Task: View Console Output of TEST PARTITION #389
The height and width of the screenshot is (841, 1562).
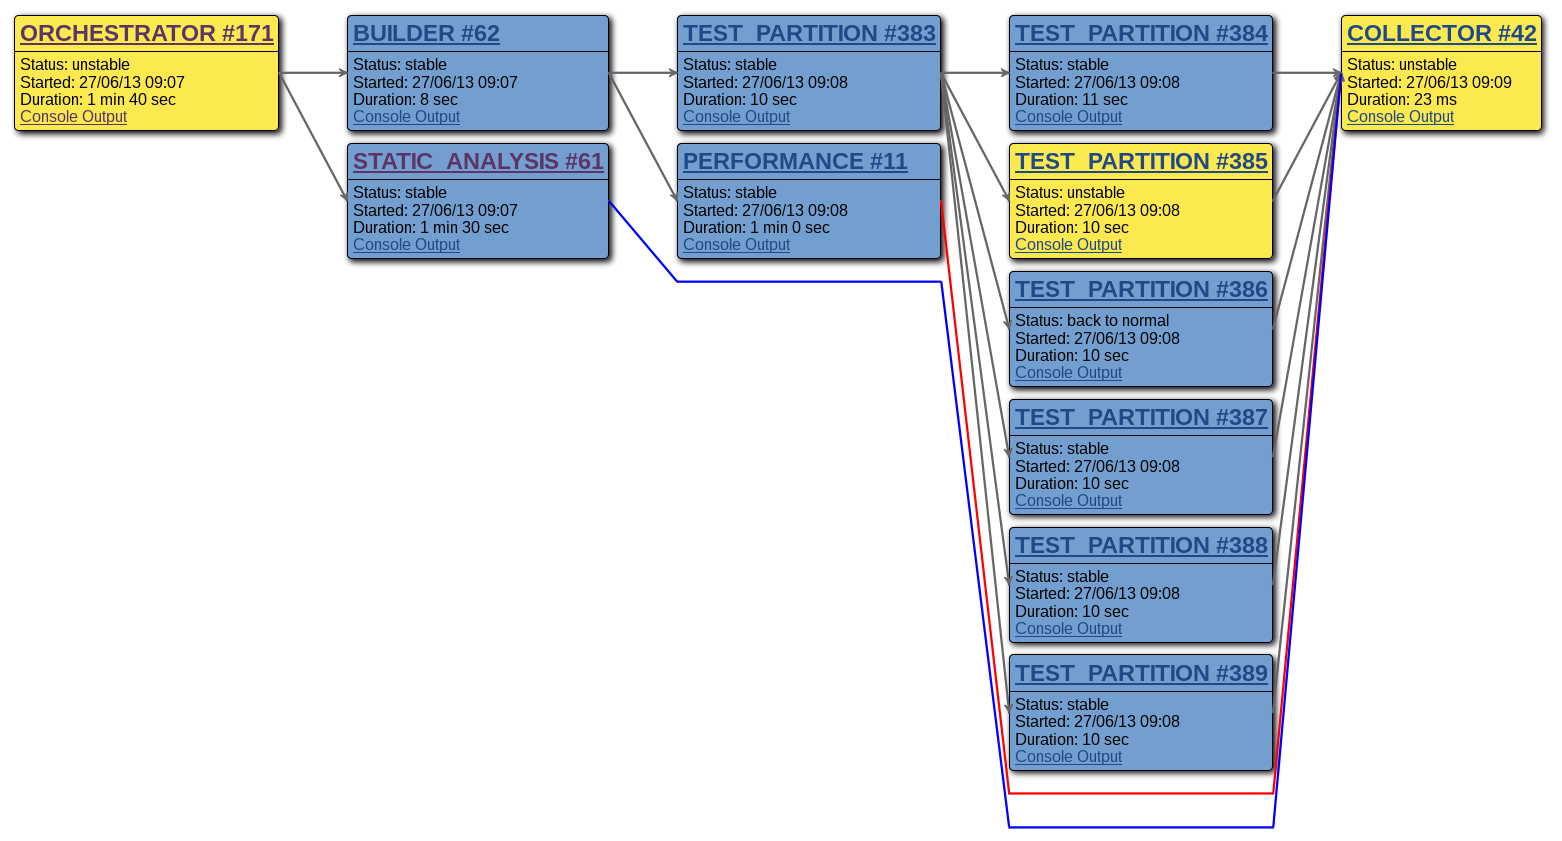Action: 1068,756
